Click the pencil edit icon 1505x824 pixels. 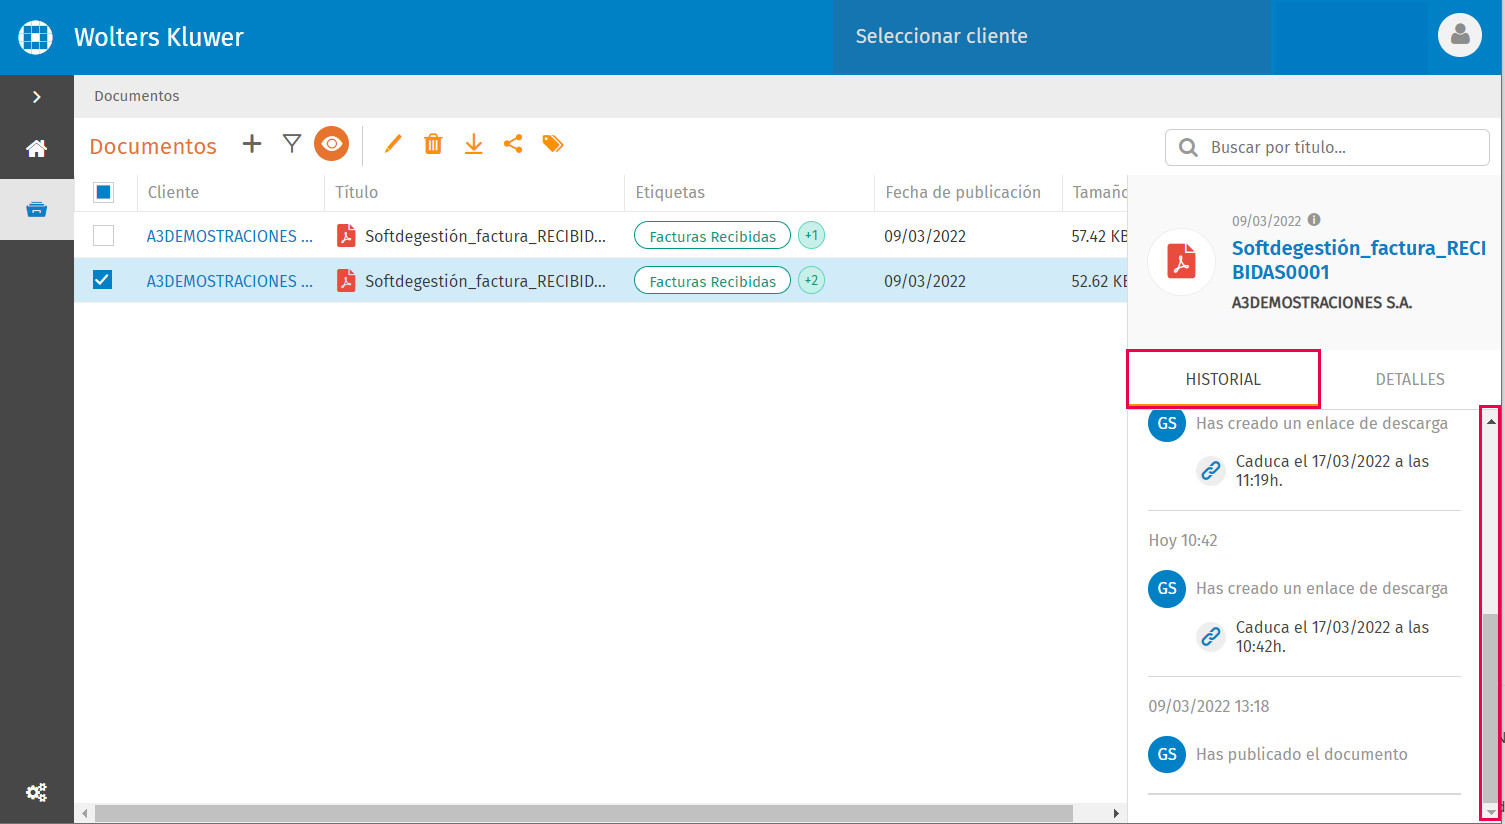(393, 144)
